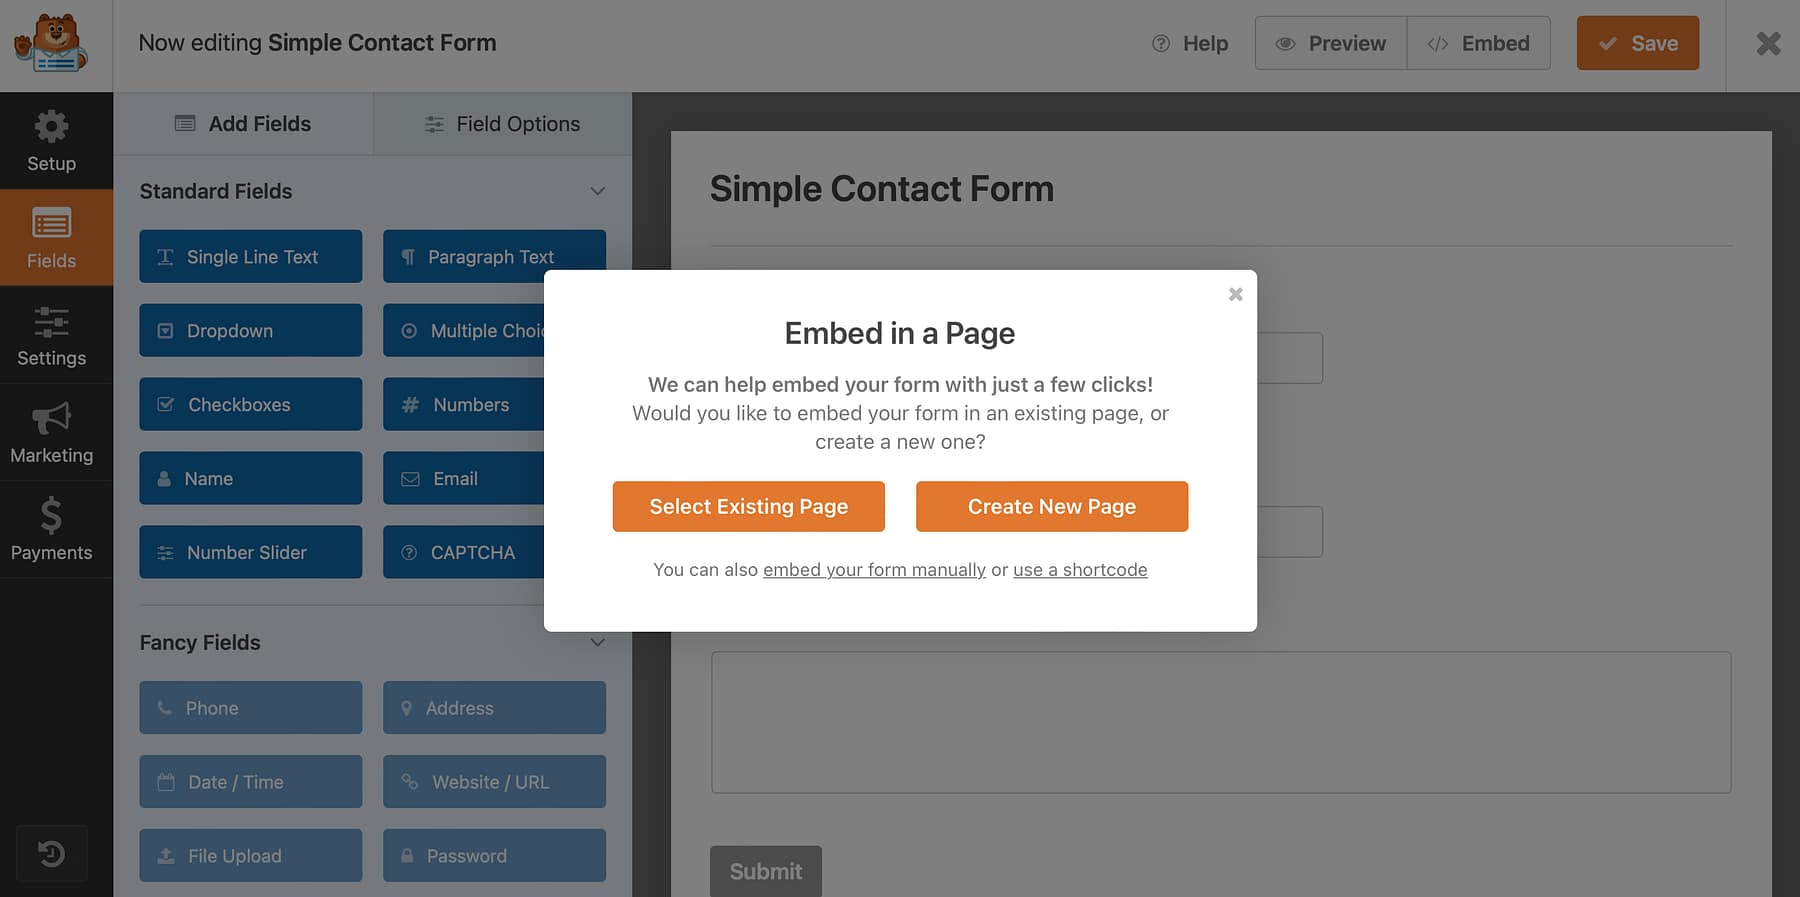Collapse the Fancy Fields section

597,642
